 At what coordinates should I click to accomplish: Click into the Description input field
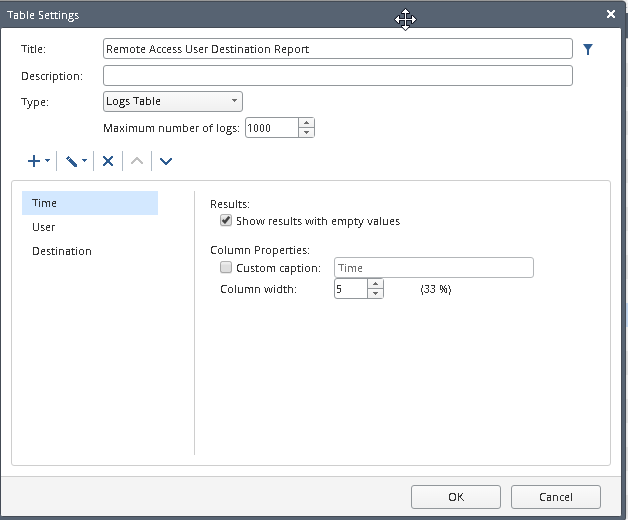pyautogui.click(x=338, y=76)
